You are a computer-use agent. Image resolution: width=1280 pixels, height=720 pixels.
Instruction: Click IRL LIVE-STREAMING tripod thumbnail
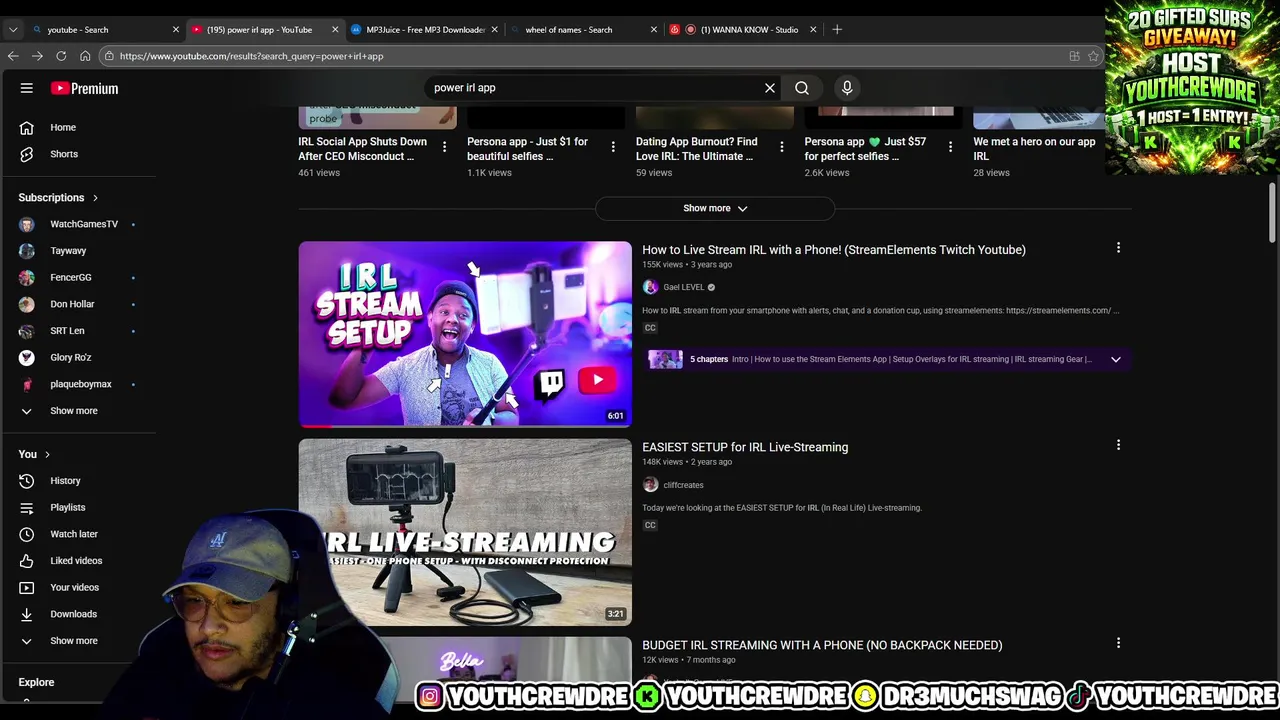465,532
